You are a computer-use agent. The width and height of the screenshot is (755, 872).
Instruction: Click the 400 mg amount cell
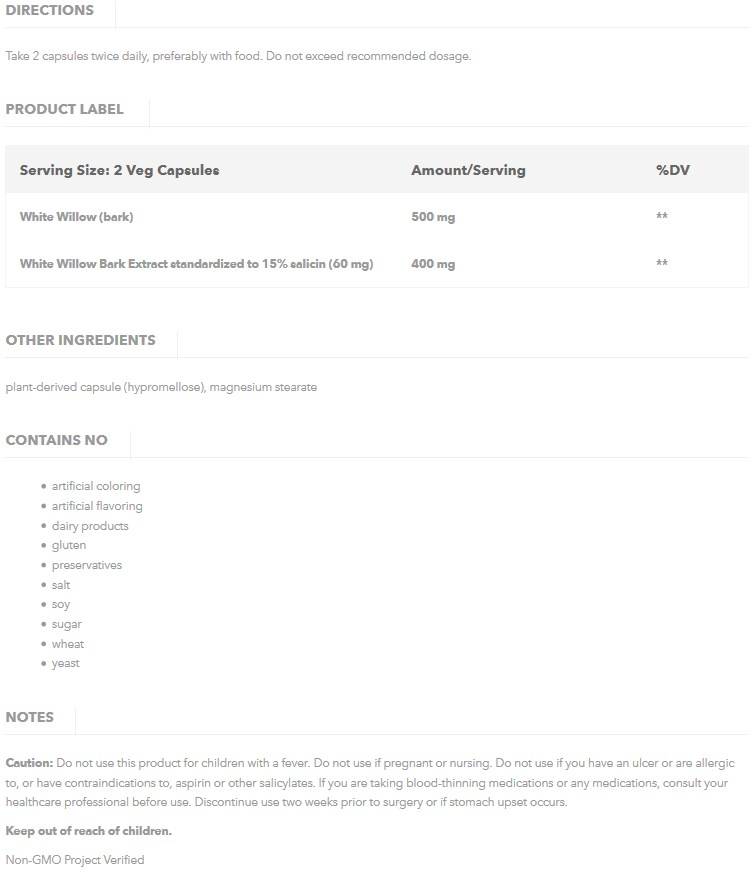click(x=433, y=264)
